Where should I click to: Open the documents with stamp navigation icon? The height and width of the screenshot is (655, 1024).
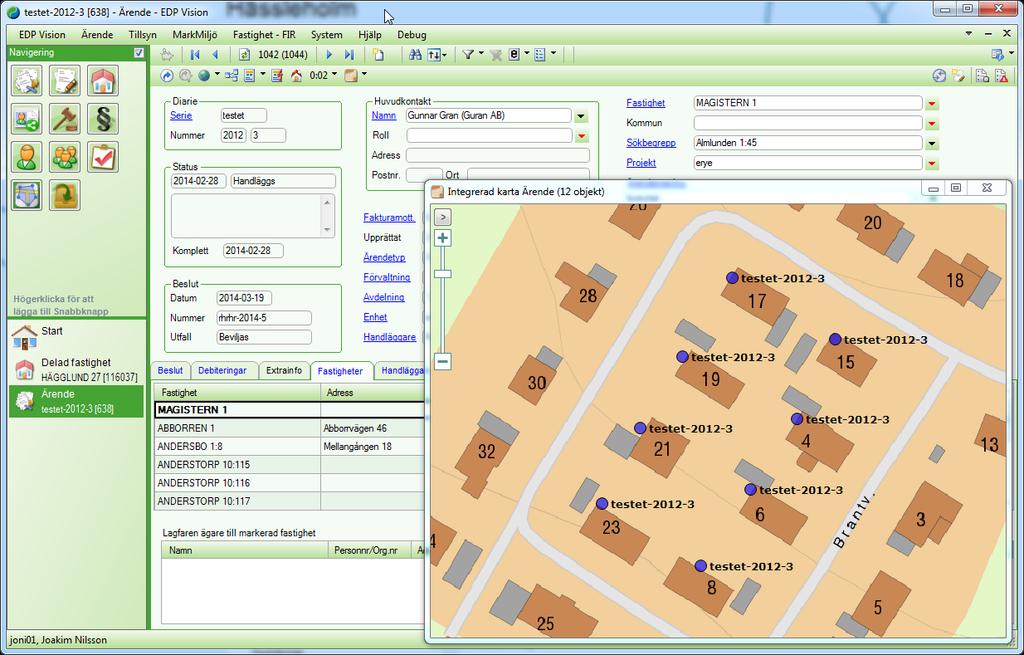point(27,81)
